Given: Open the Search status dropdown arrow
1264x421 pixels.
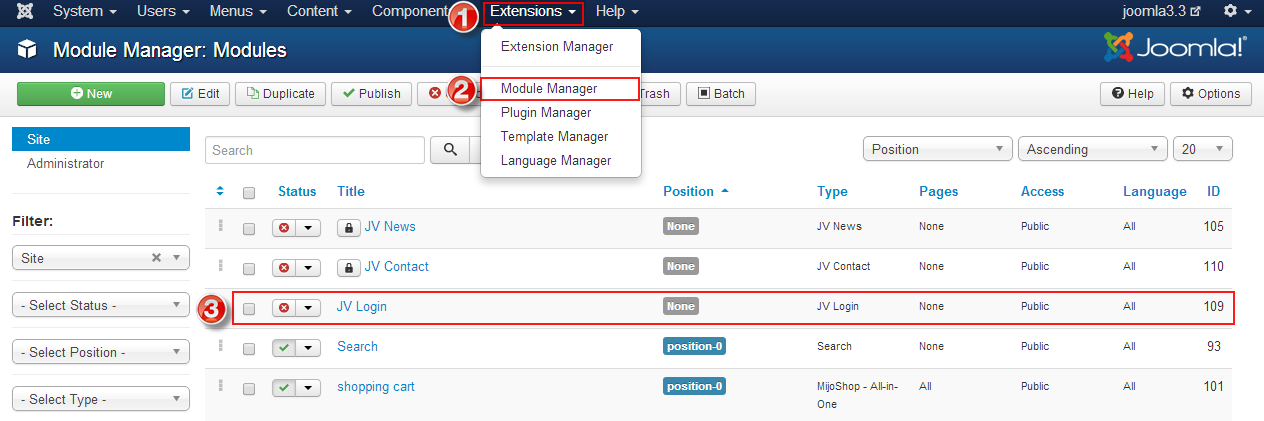Looking at the screenshot, I should point(308,347).
